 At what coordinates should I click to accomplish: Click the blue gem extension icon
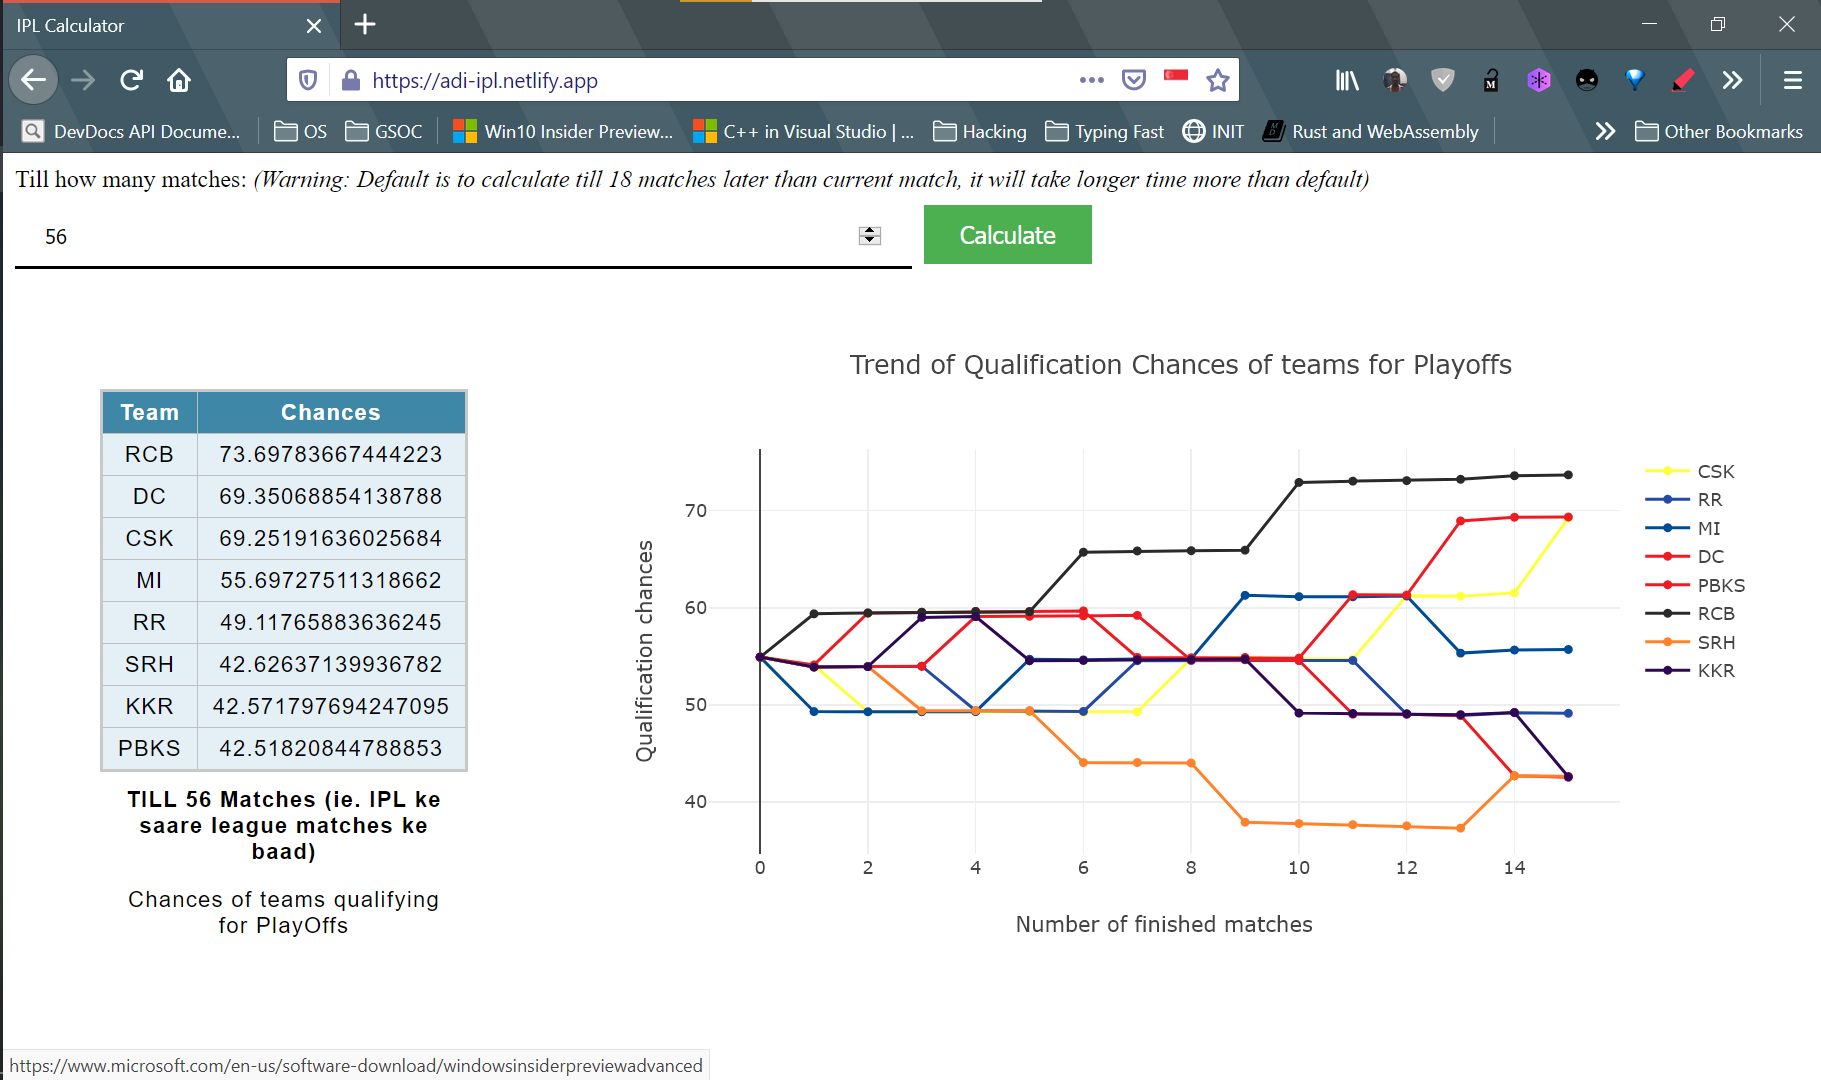pyautogui.click(x=1635, y=80)
